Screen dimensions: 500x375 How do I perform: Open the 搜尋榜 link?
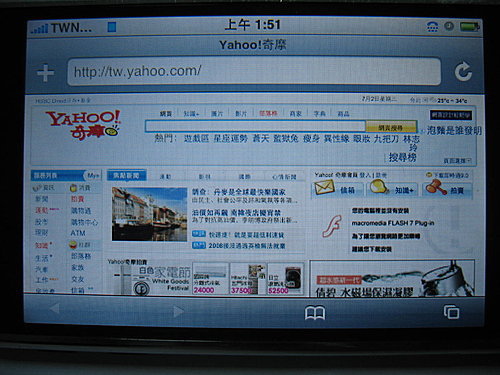tap(402, 157)
